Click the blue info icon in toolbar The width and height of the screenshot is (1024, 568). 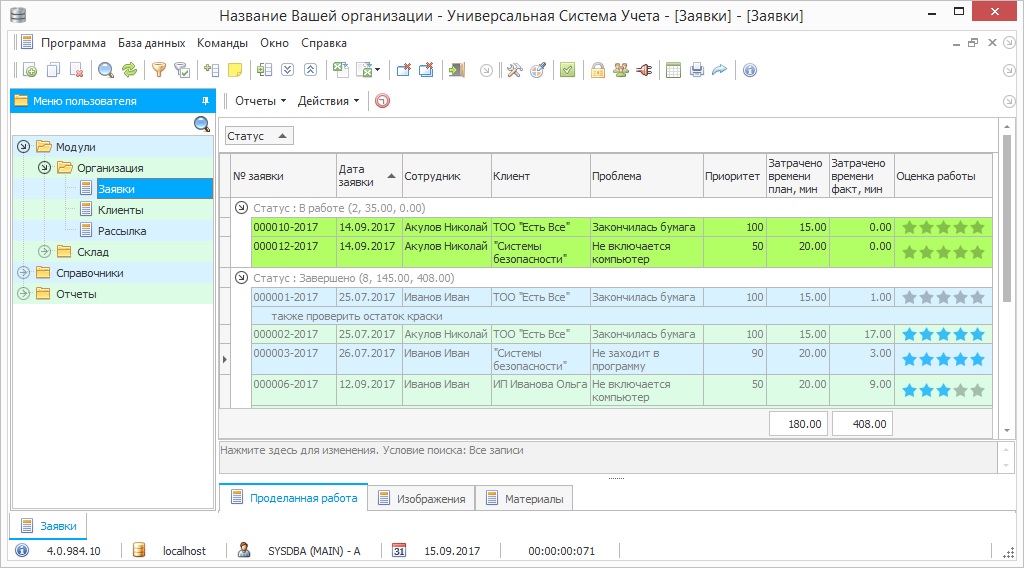(x=750, y=71)
